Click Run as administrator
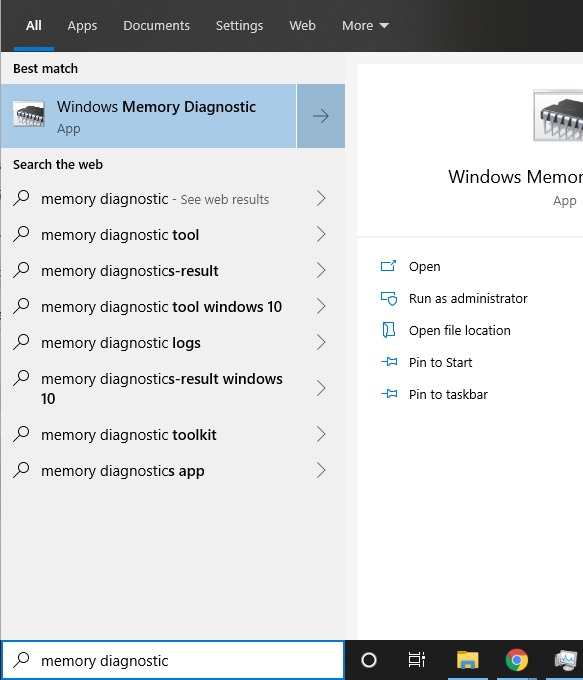 tap(468, 298)
